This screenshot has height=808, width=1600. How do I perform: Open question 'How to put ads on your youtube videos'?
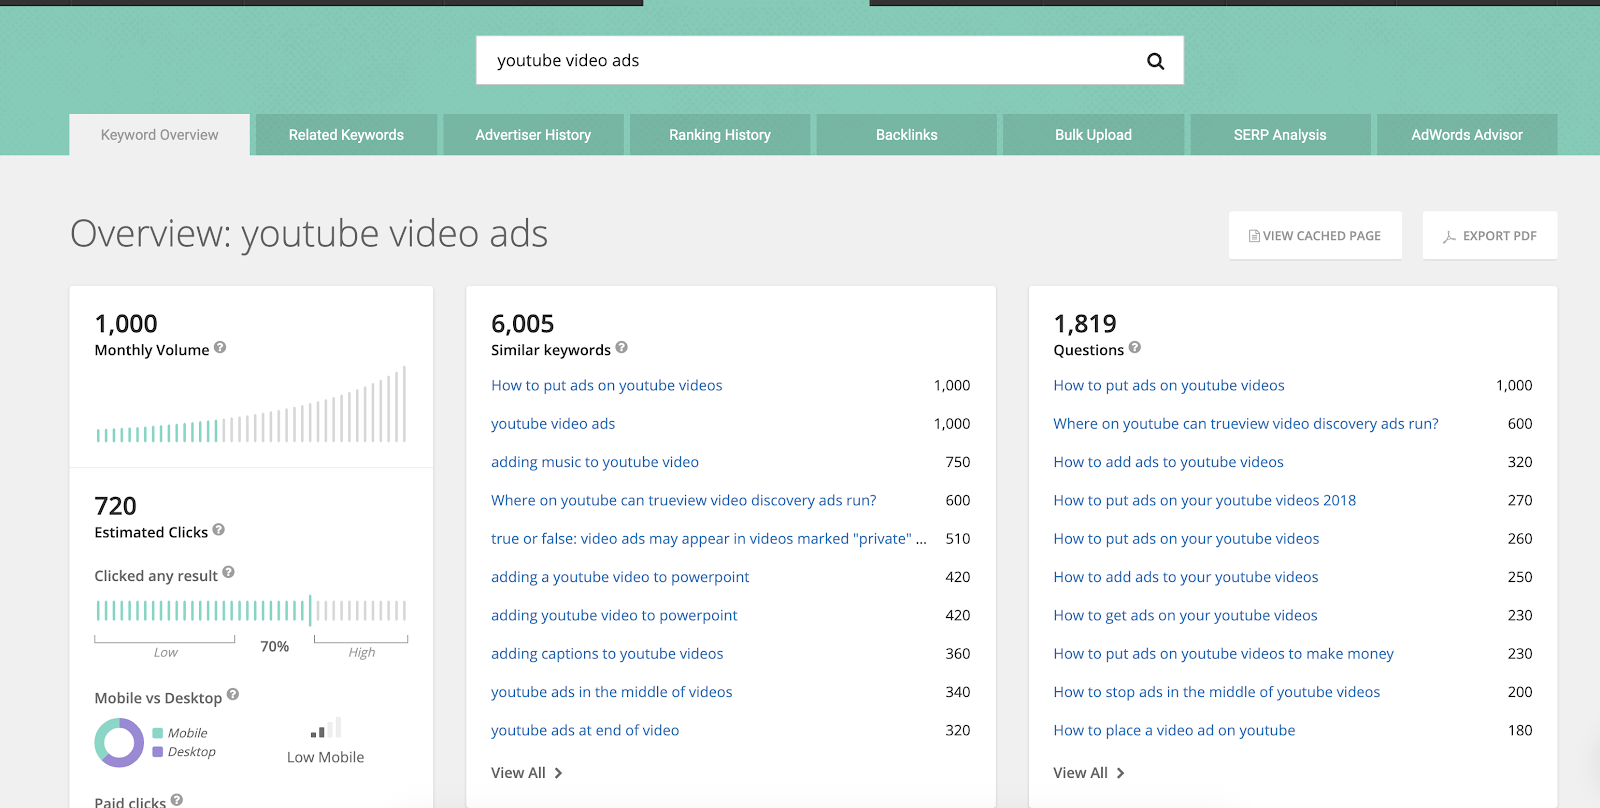(1186, 539)
